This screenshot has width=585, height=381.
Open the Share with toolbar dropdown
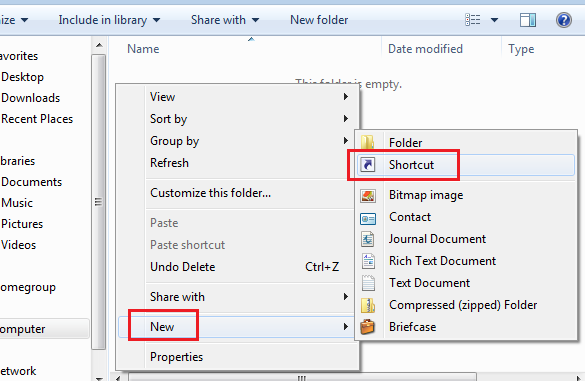point(225,20)
